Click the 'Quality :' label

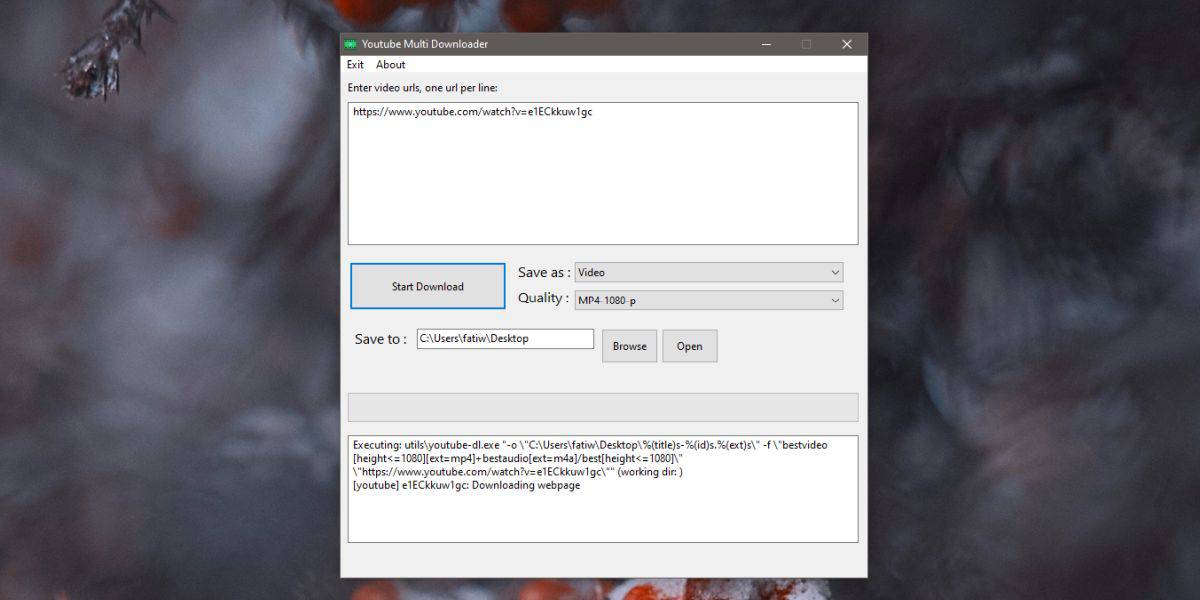pyautogui.click(x=544, y=298)
